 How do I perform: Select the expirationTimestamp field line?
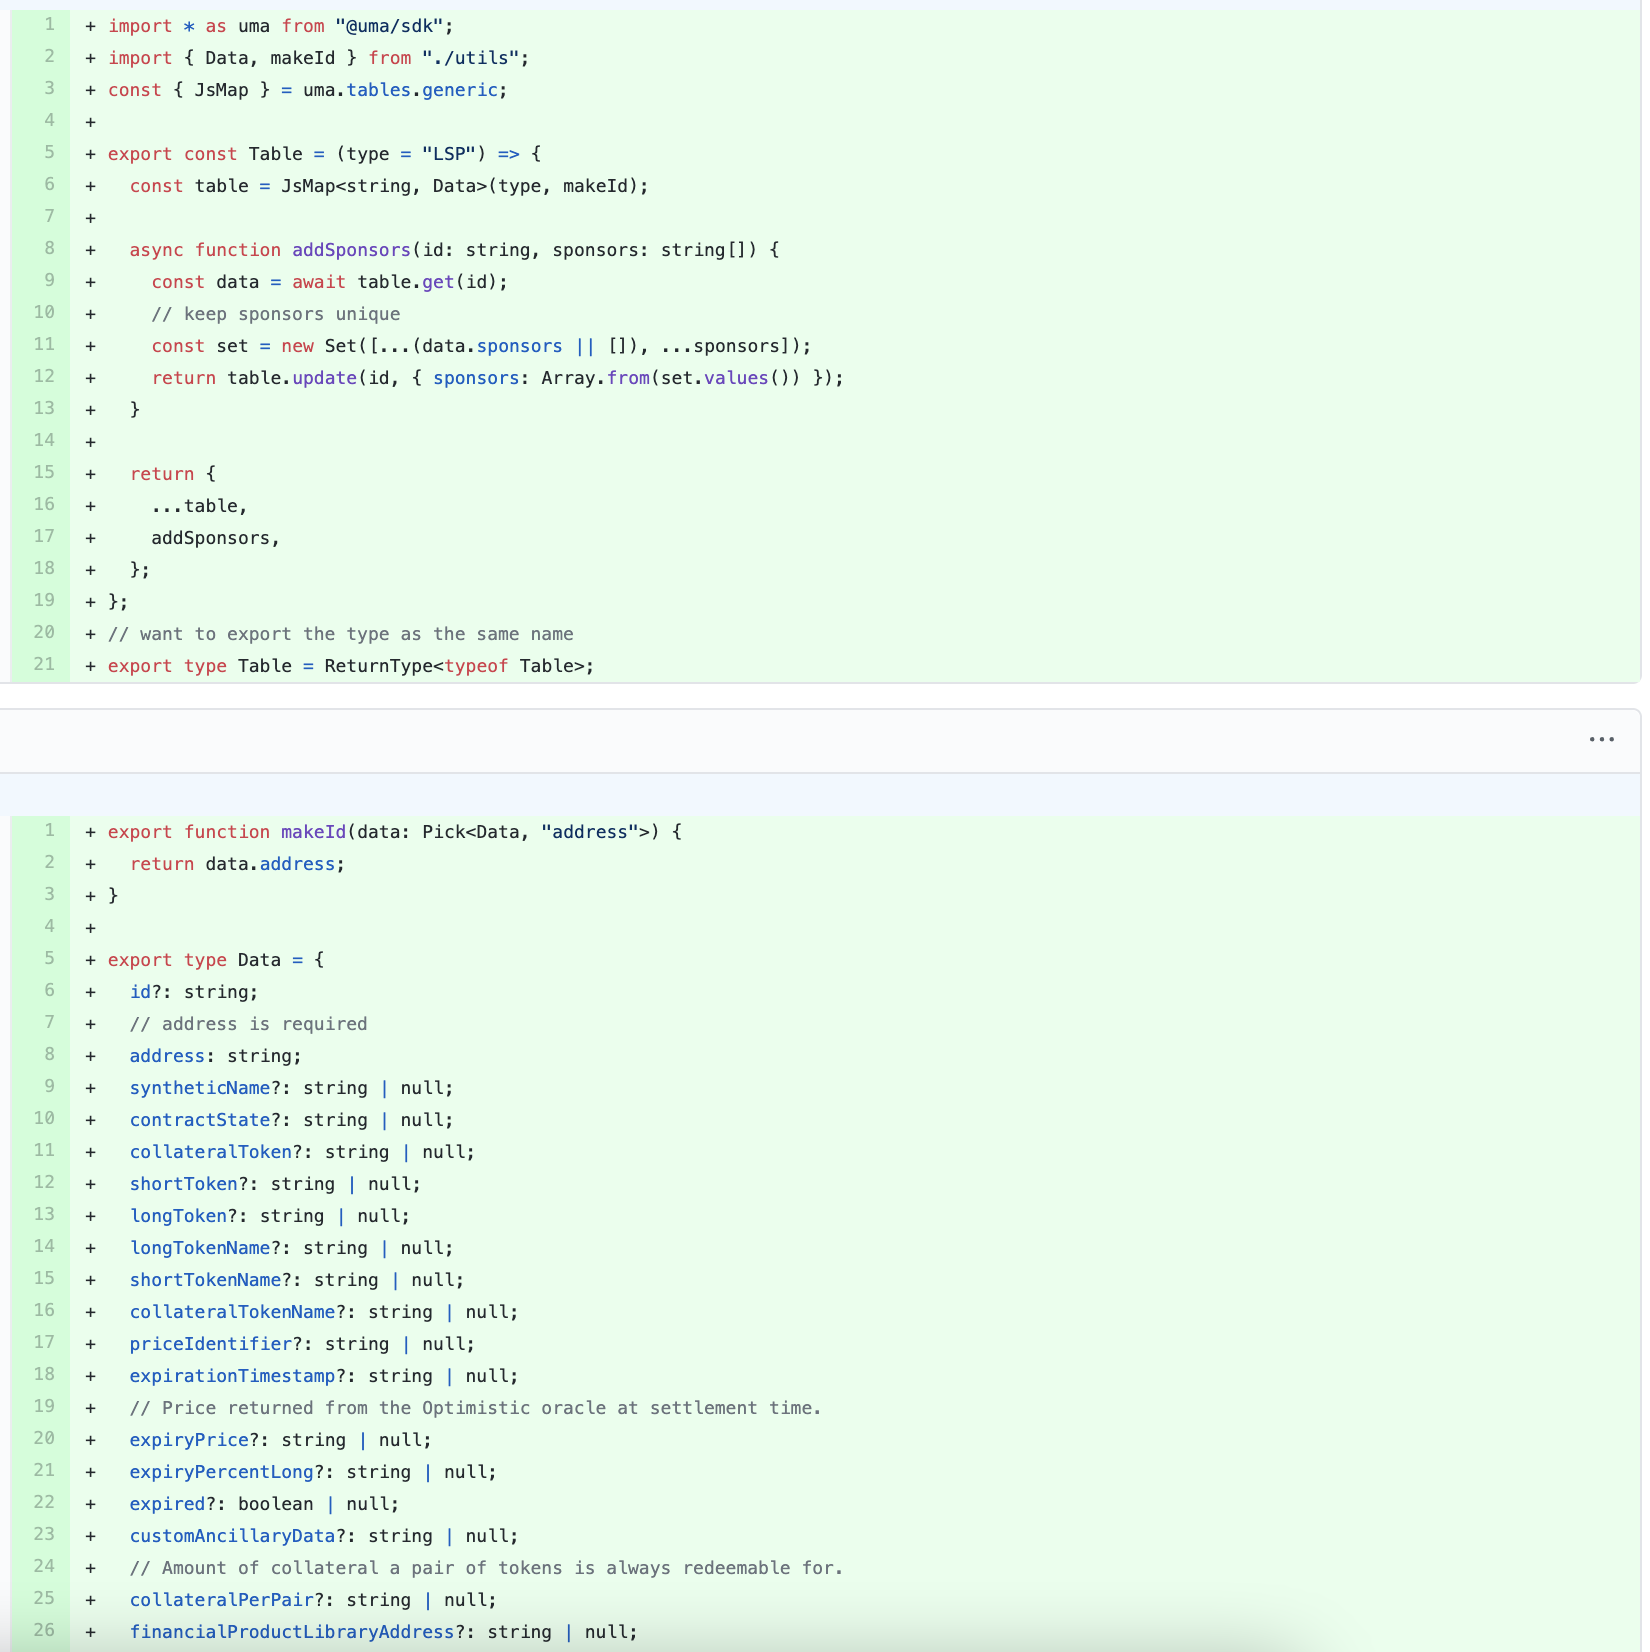[324, 1376]
